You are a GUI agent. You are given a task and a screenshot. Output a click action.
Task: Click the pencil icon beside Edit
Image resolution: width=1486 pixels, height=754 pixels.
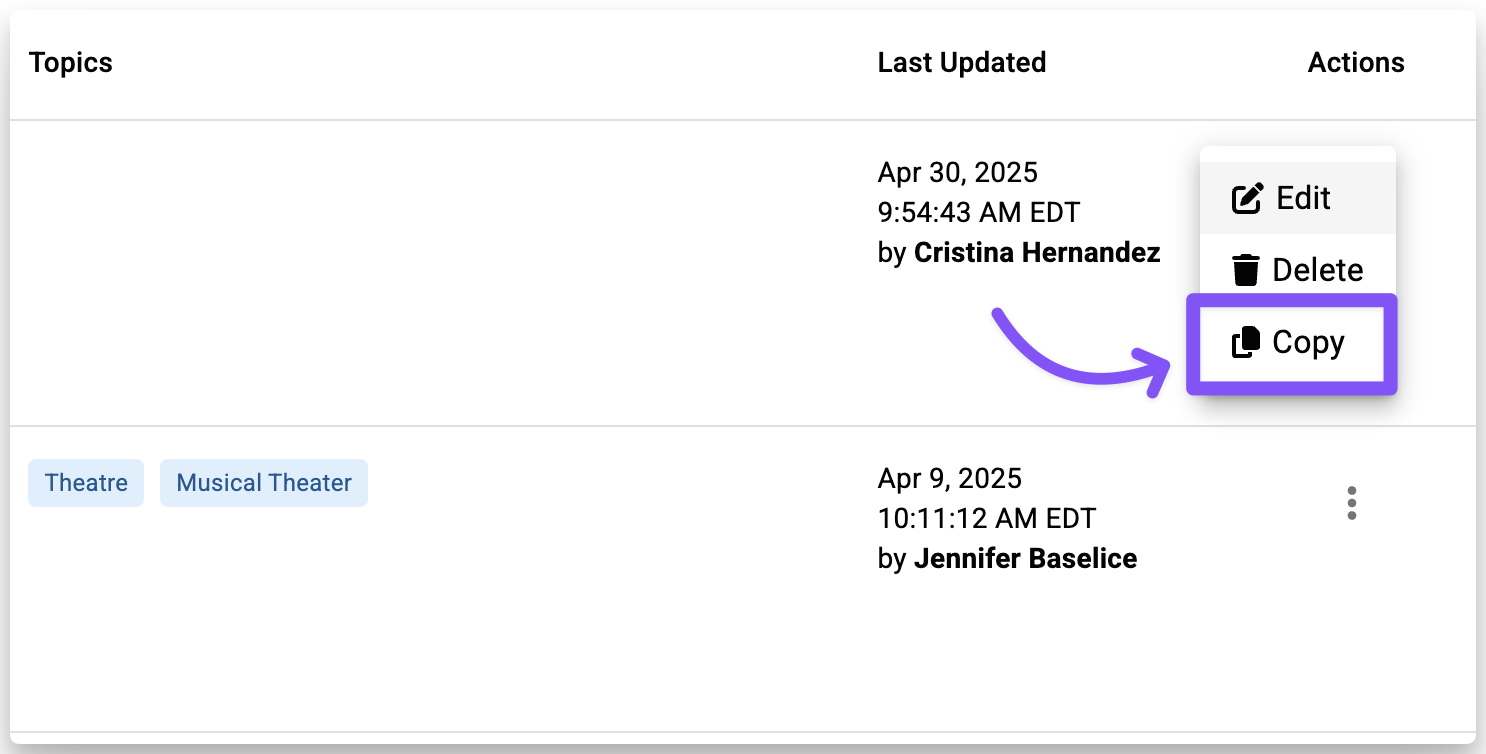coord(1247,198)
